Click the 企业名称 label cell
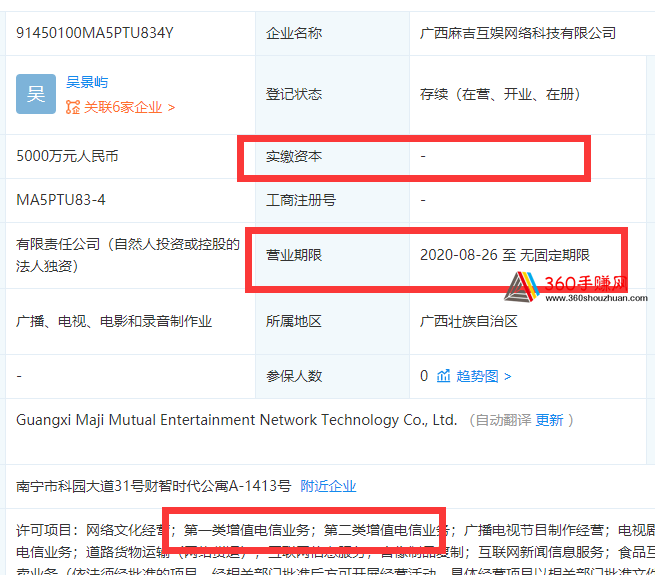 point(333,33)
